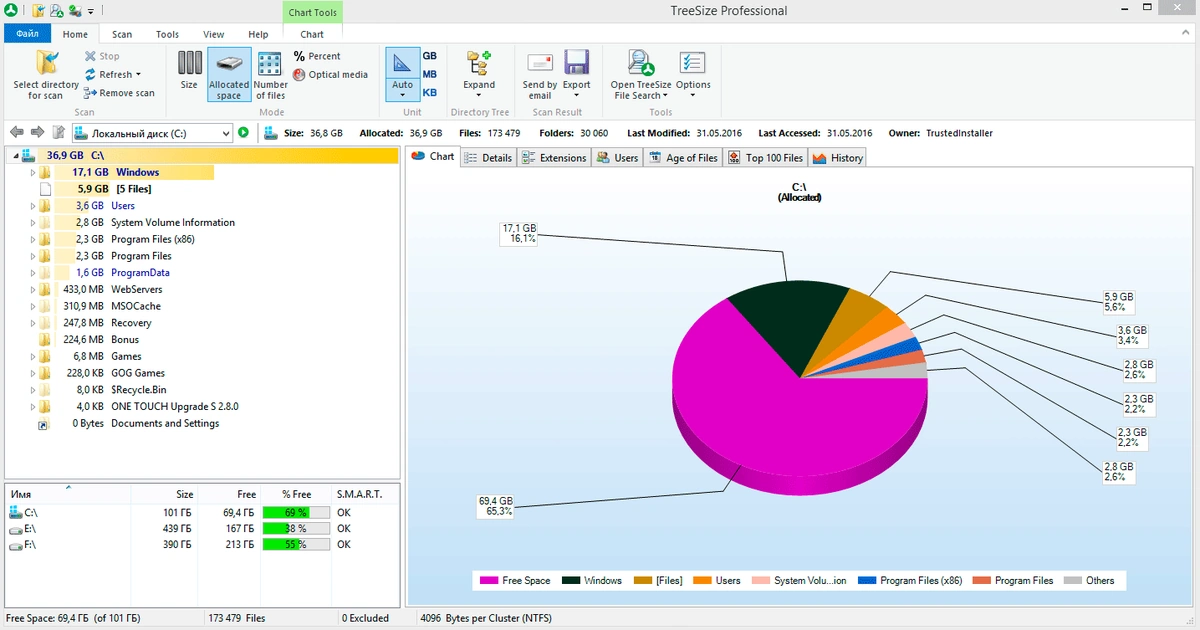1200x630 pixels.
Task: Open the Top 100 Files tab
Action: tap(765, 158)
